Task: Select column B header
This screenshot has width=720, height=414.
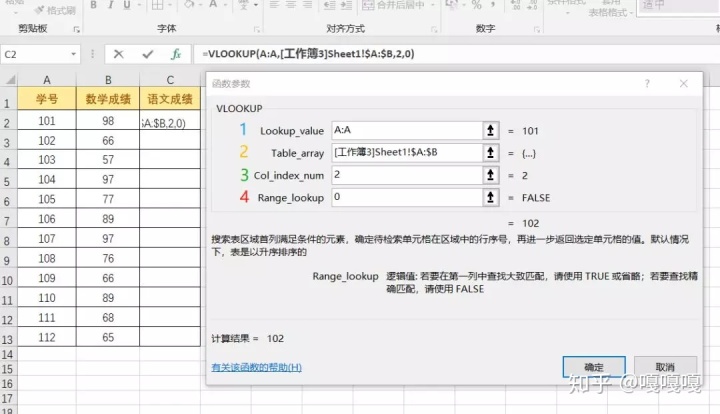Action: (x=108, y=80)
